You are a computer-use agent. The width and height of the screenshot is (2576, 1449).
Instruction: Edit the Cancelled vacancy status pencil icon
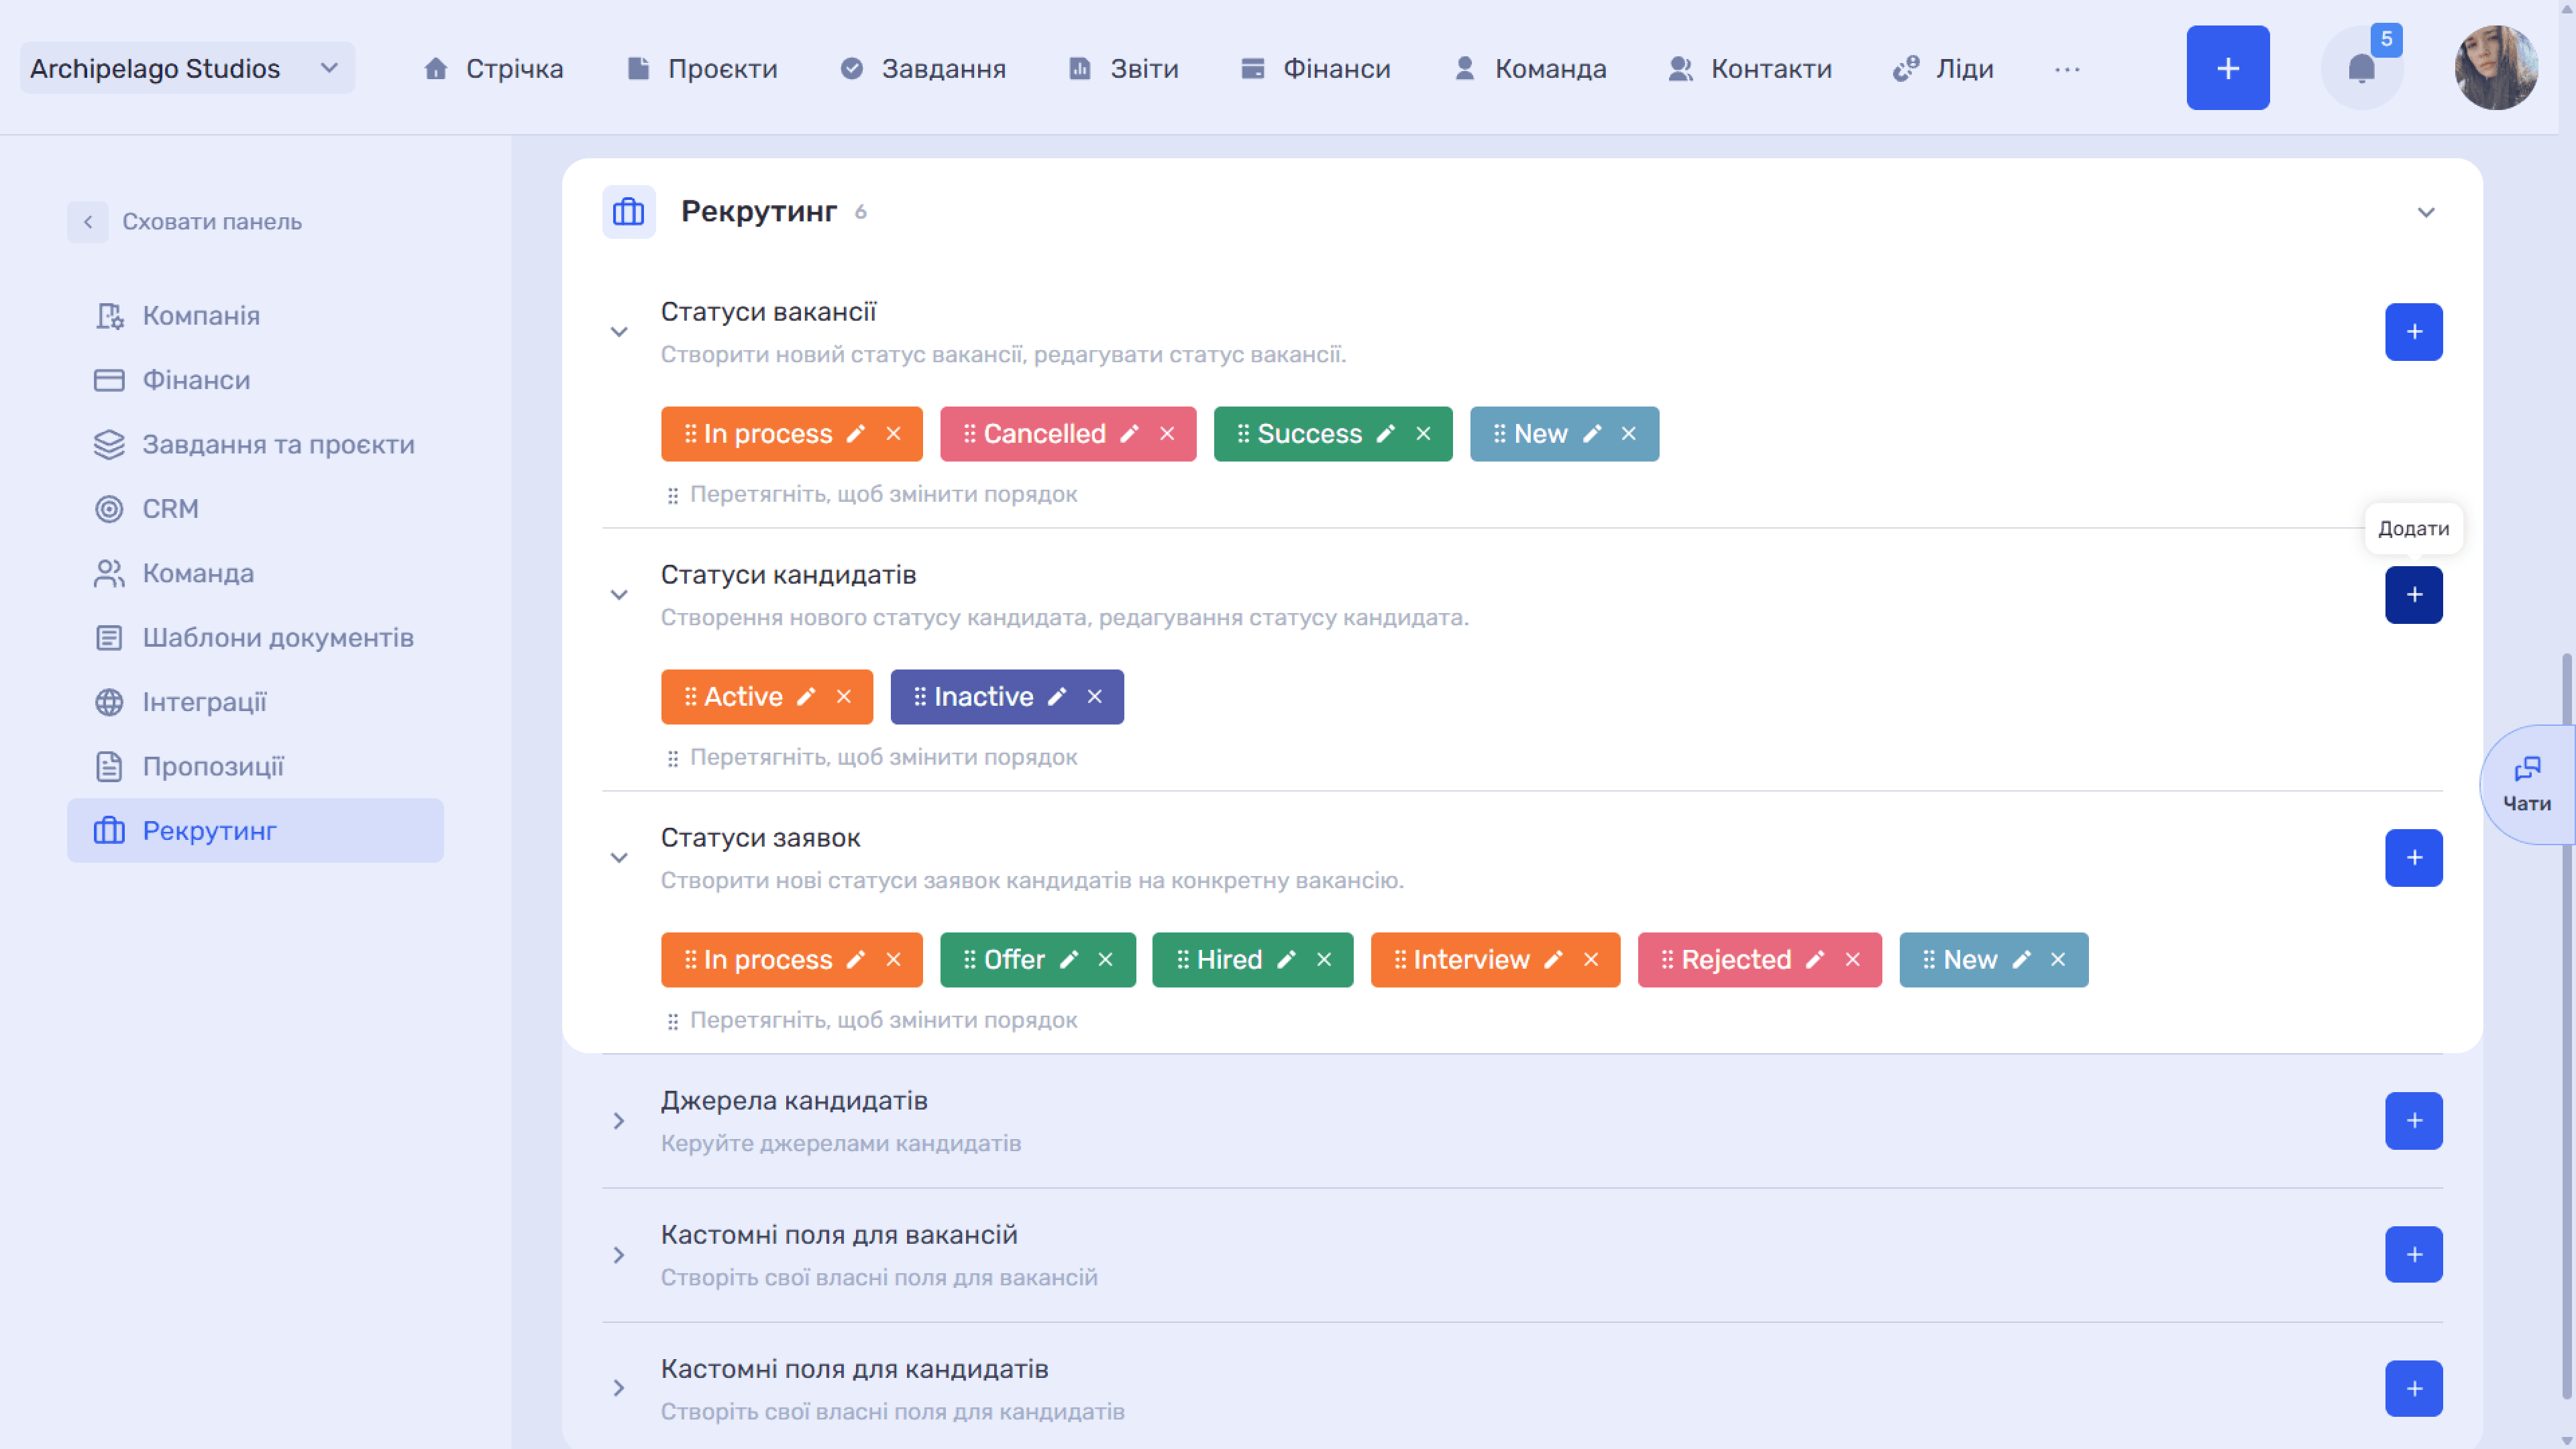tap(1129, 434)
